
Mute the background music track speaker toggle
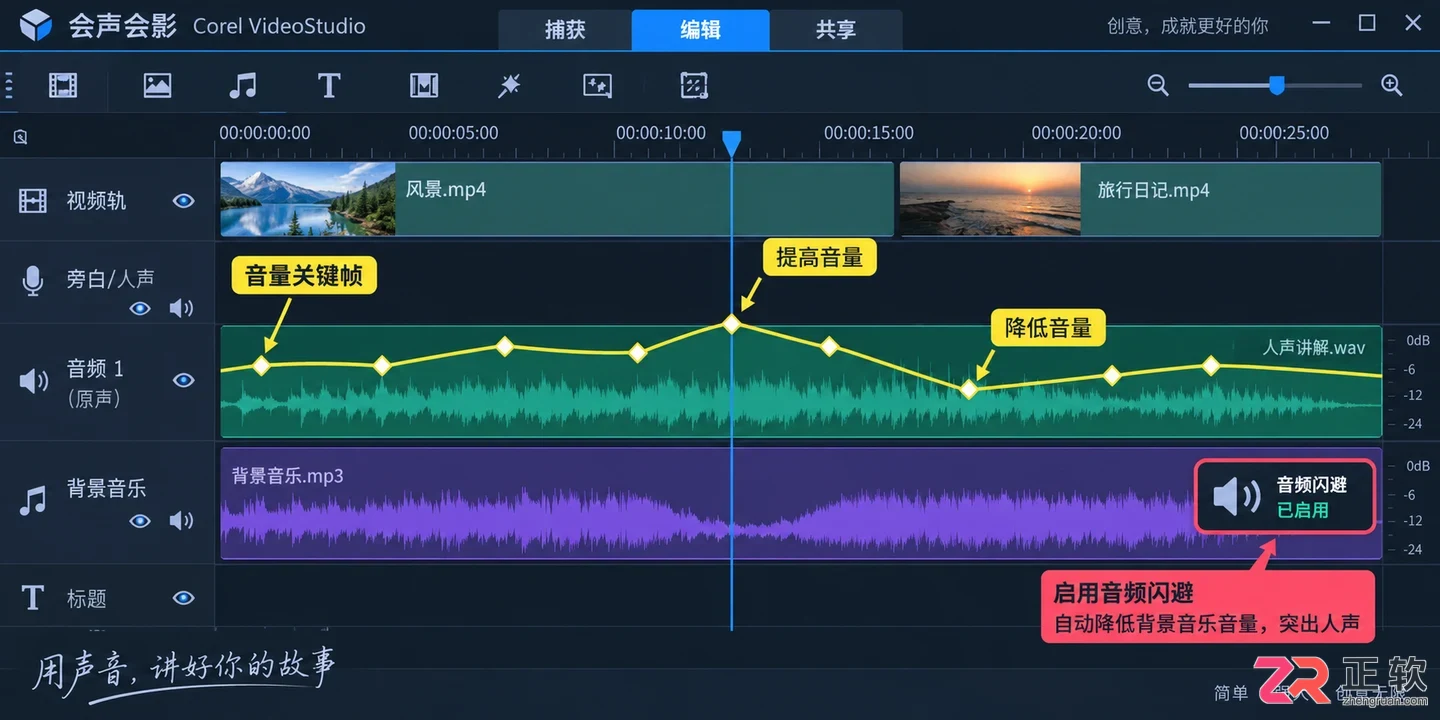click(181, 520)
